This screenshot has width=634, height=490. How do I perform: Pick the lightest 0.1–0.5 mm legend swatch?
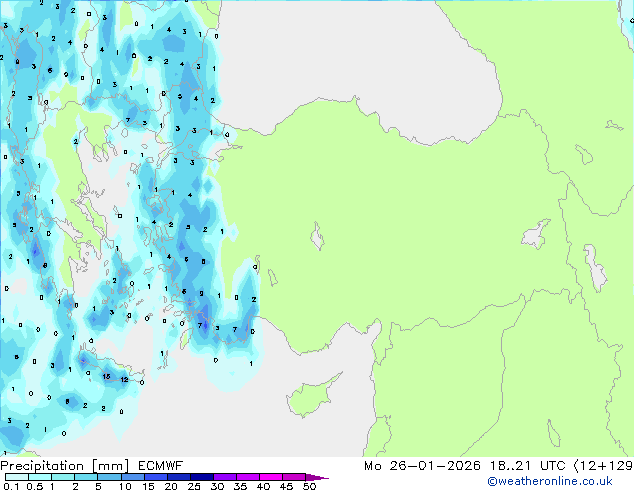tap(17, 477)
